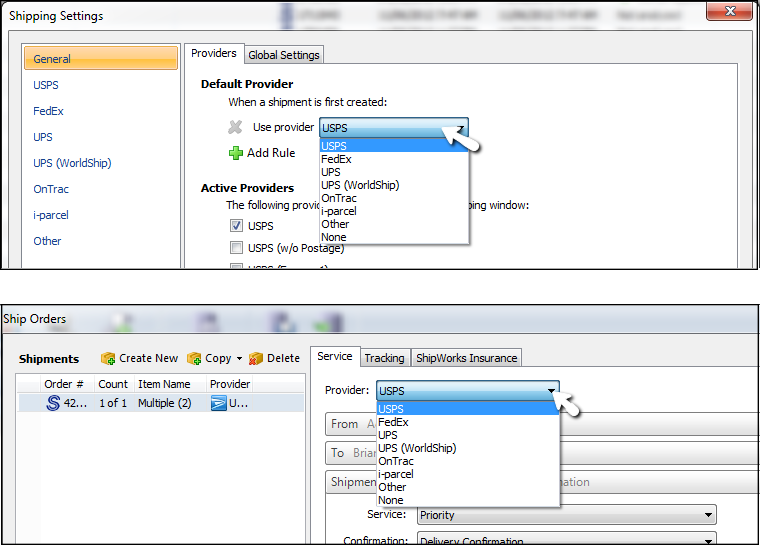Click the Copy package icon
Screen dimensions: 760x546
[x=194, y=358]
